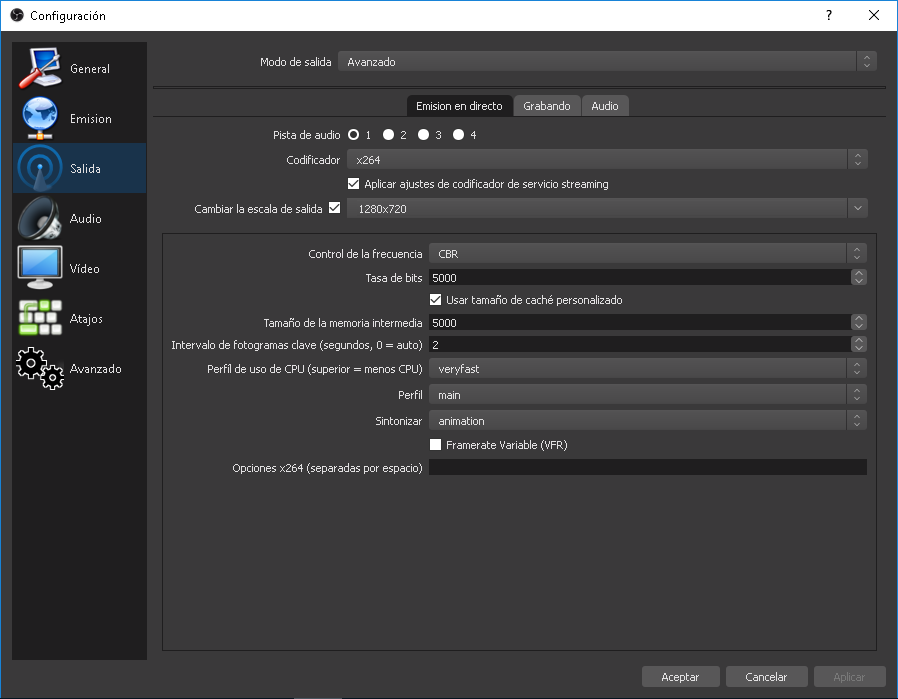Click the 'Pista de audio' label

point(306,135)
